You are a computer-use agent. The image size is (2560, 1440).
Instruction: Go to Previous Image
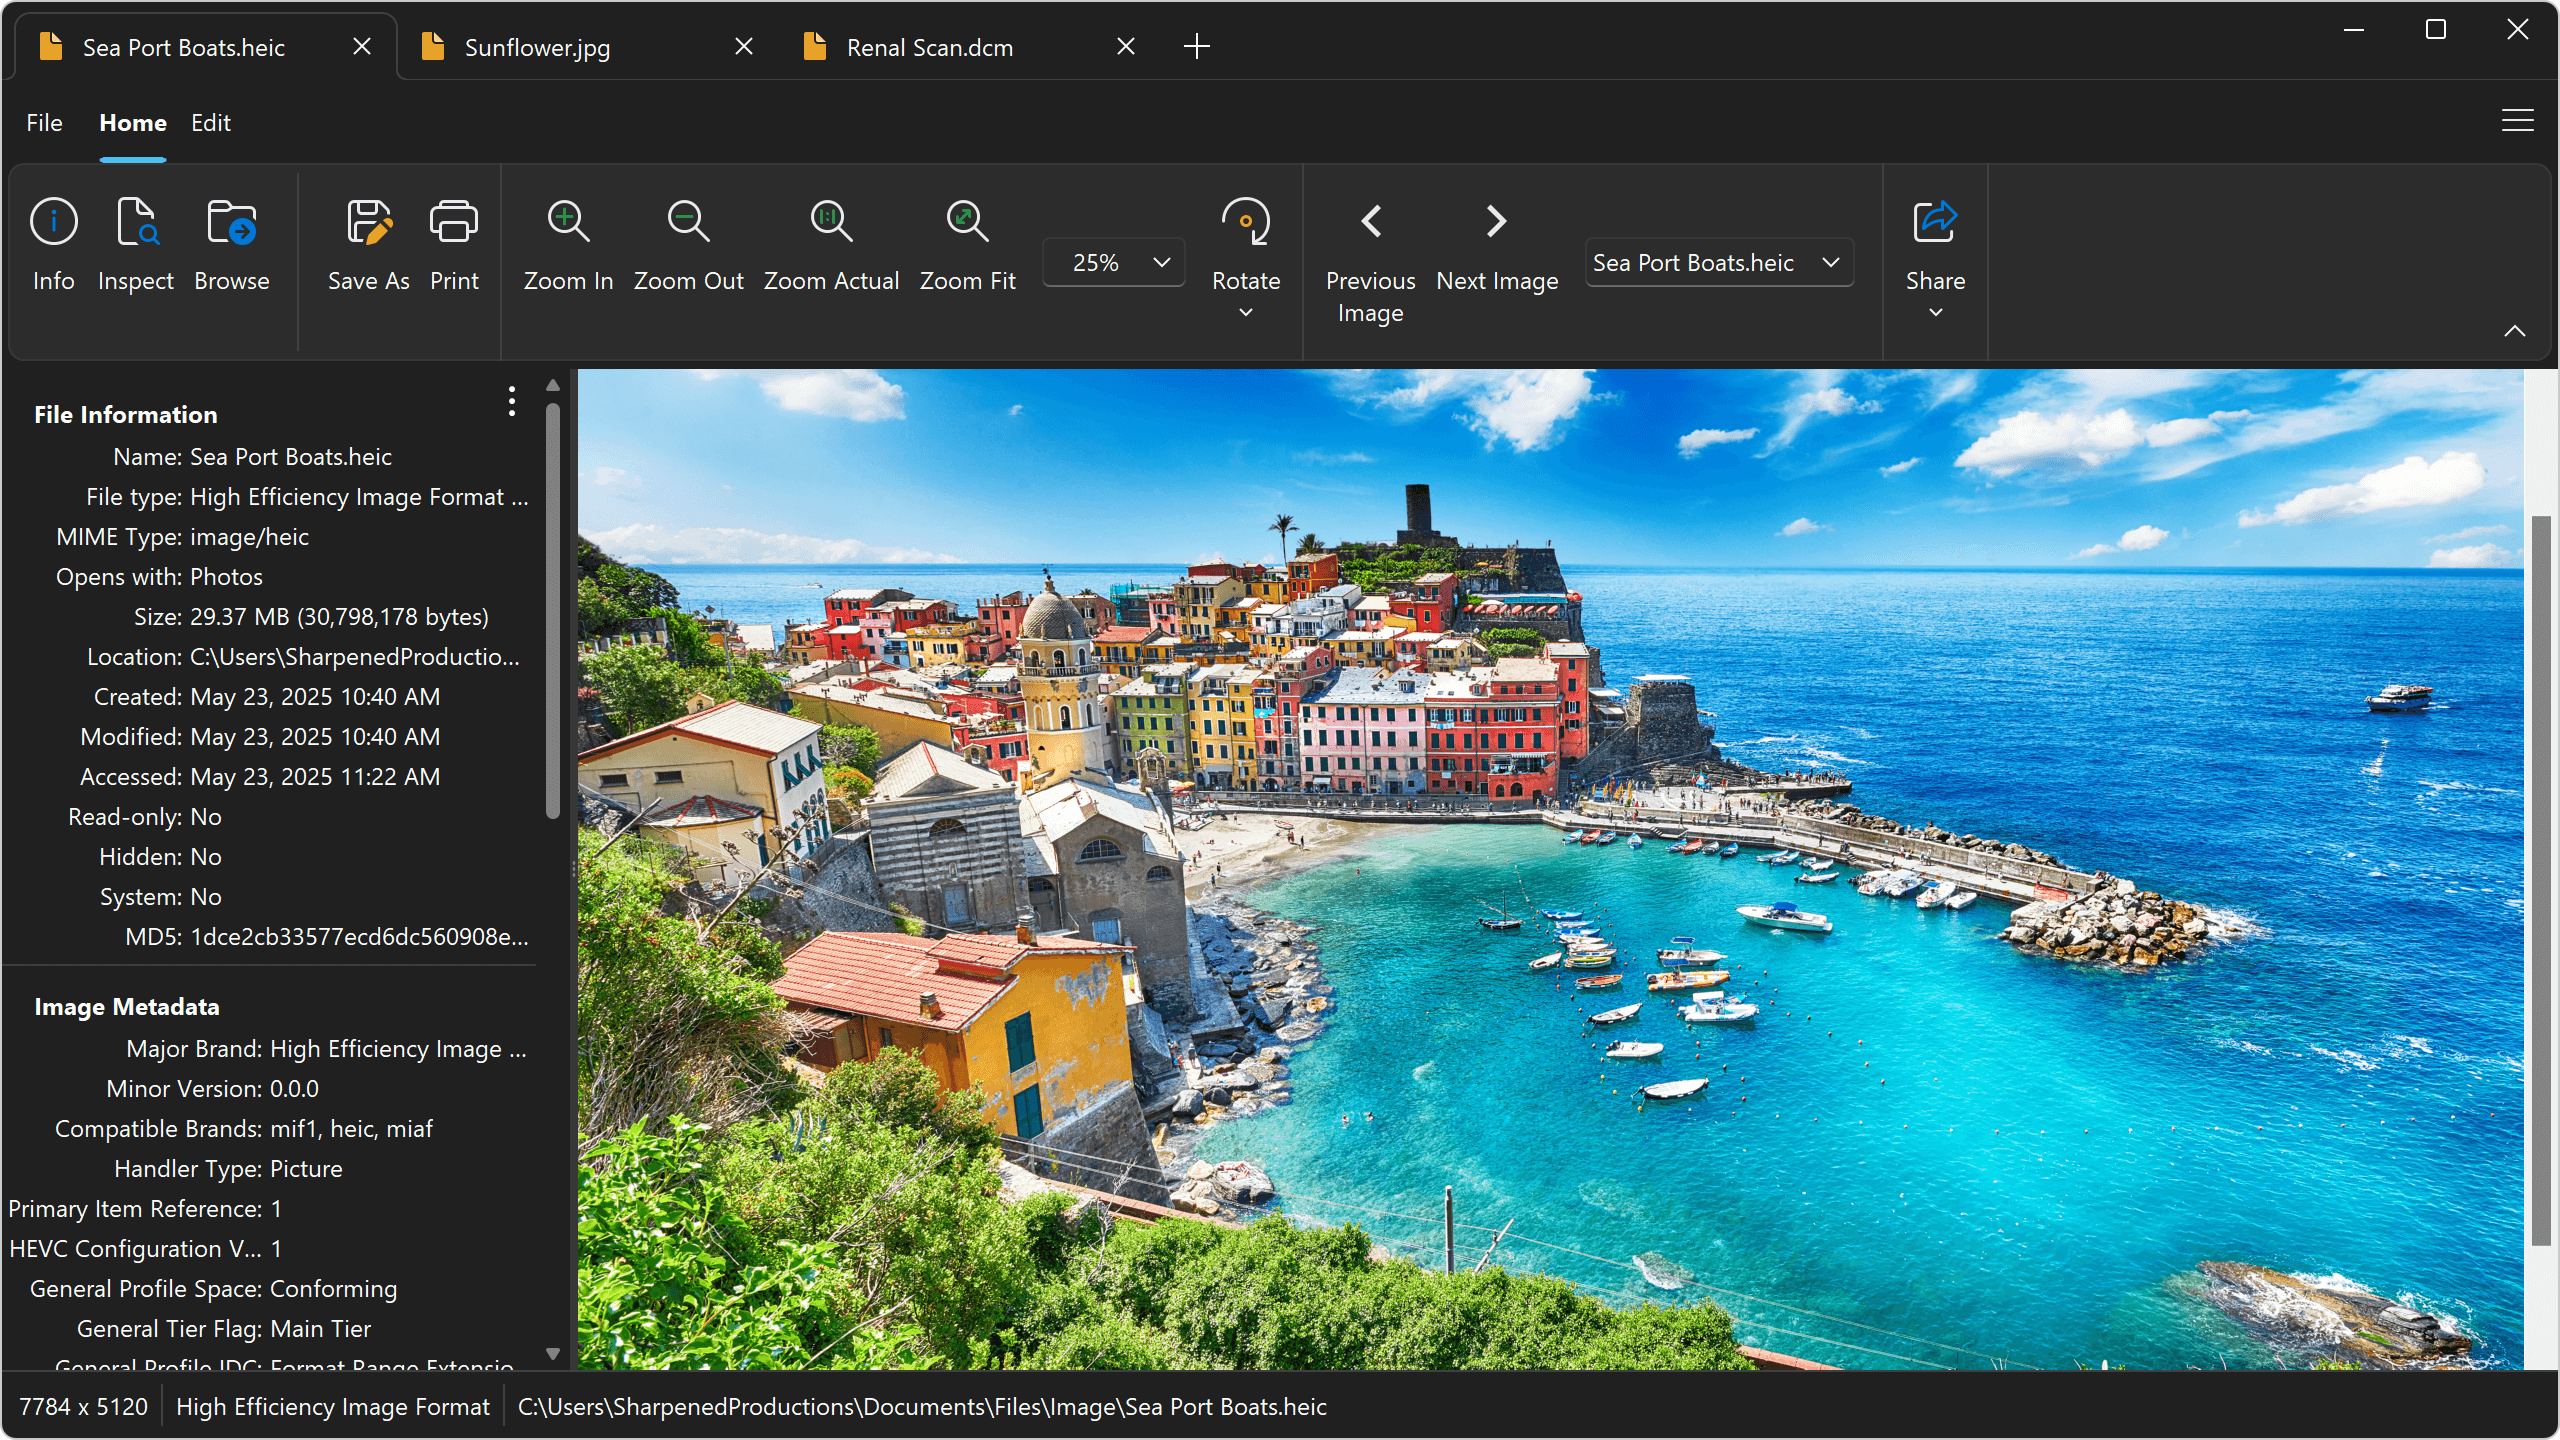[x=1371, y=221]
